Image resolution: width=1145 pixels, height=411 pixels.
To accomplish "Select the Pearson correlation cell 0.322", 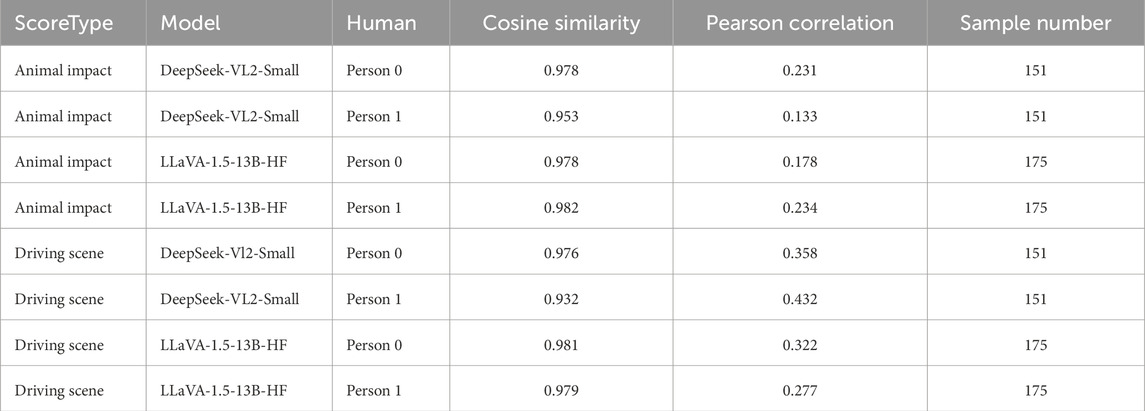I will 799,345.
